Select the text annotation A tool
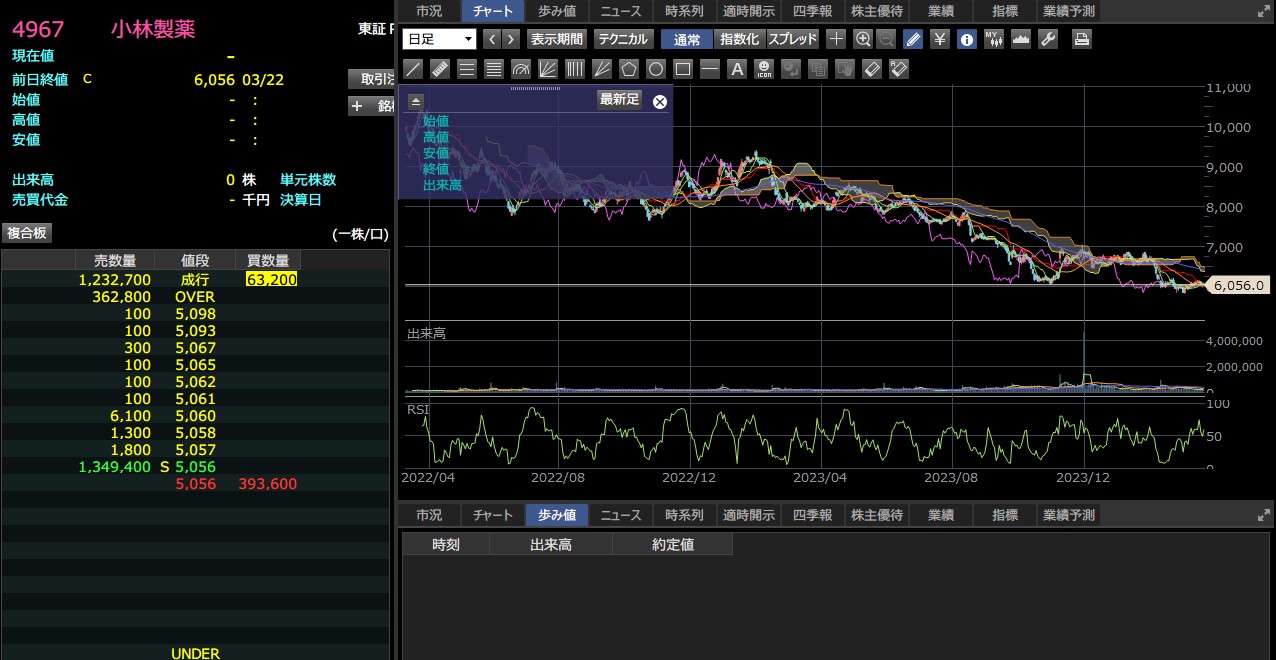 click(x=737, y=69)
